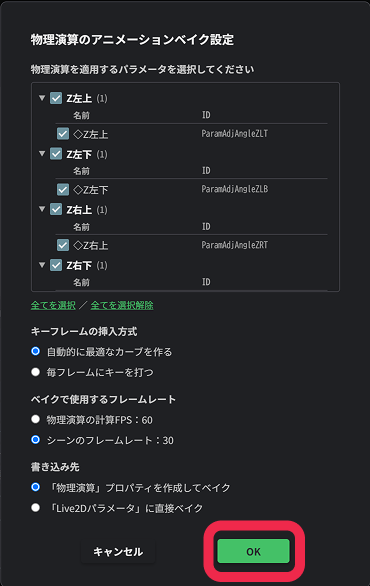
Task: Click the 全てを選択 link
Action: (53, 305)
